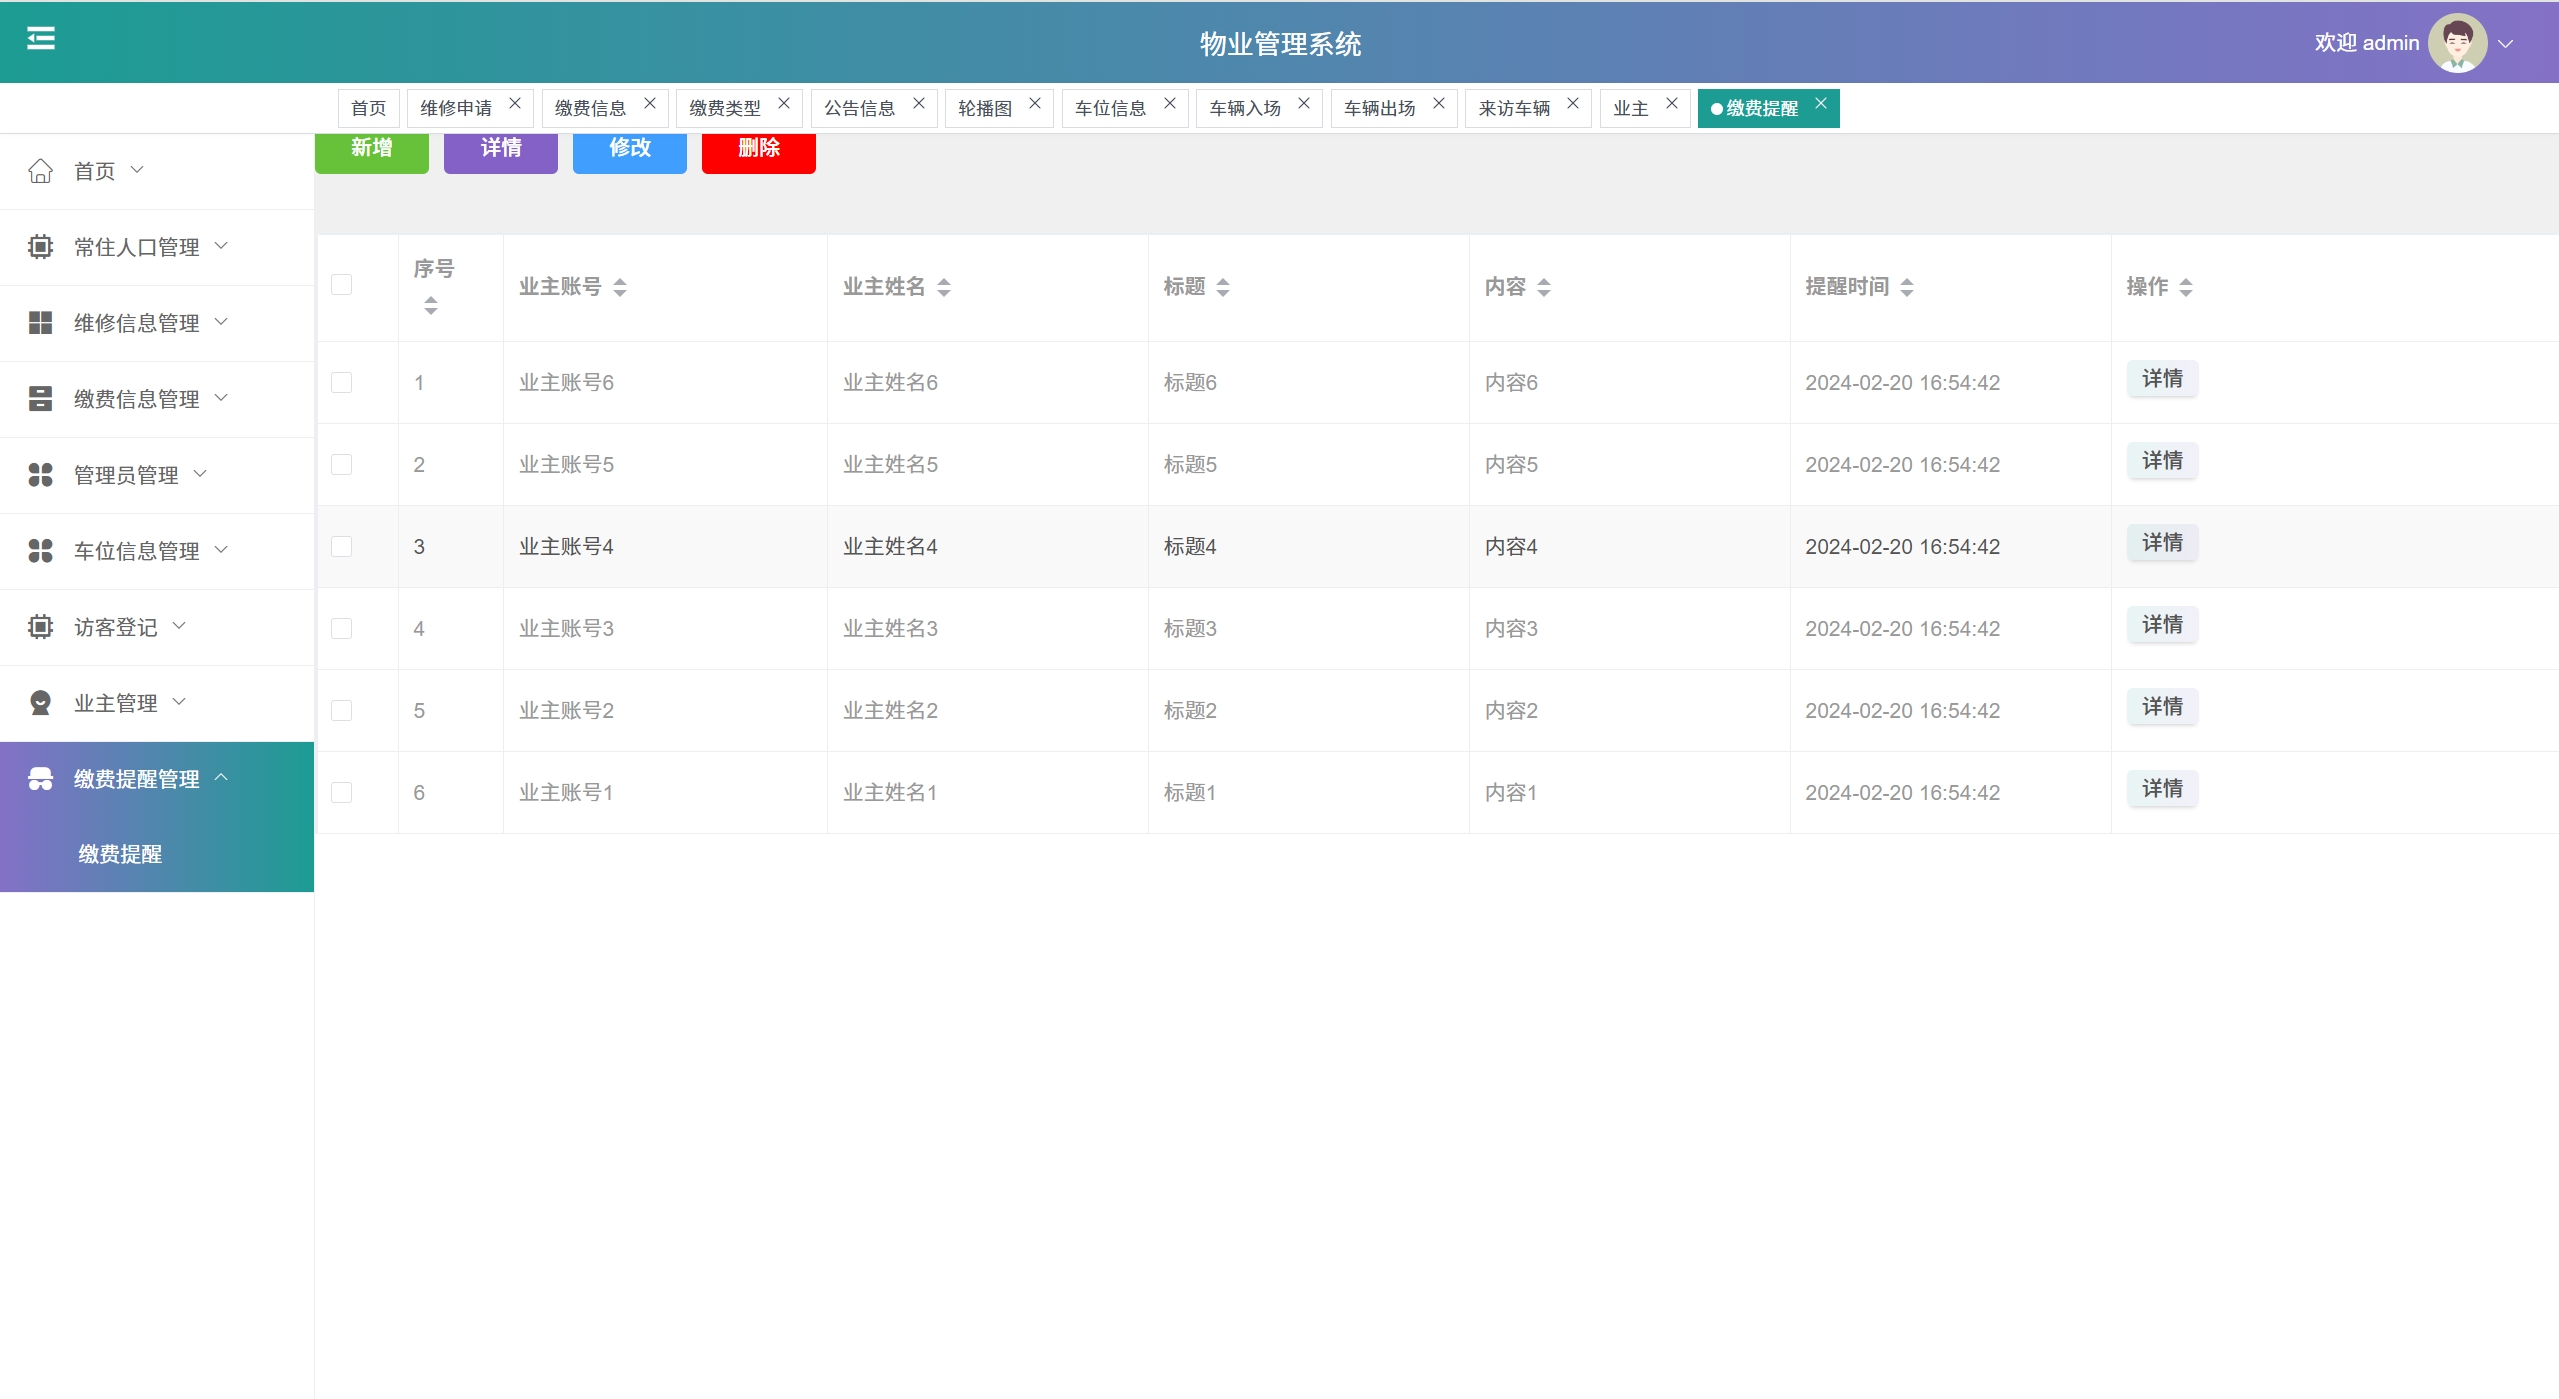Check the row for 业主账号6
Image resolution: width=2559 pixels, height=1399 pixels.
341,383
